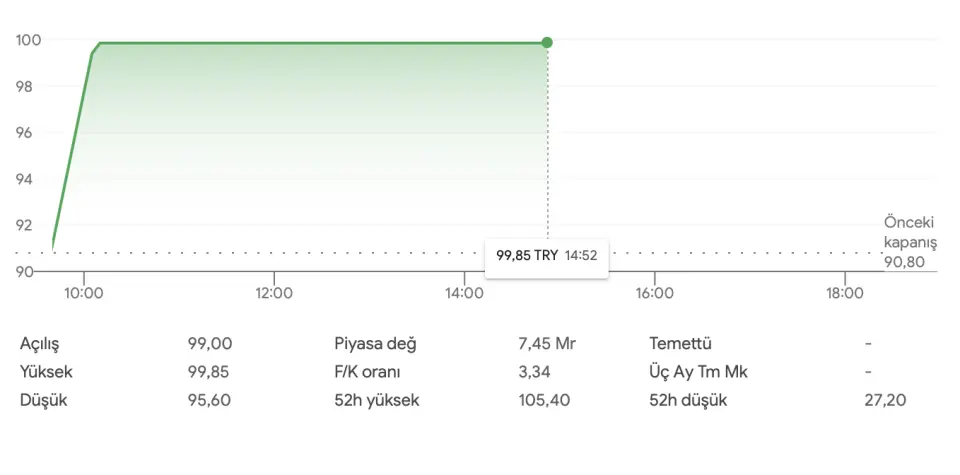Click the Düşük value 95,60

pyautogui.click(x=208, y=401)
